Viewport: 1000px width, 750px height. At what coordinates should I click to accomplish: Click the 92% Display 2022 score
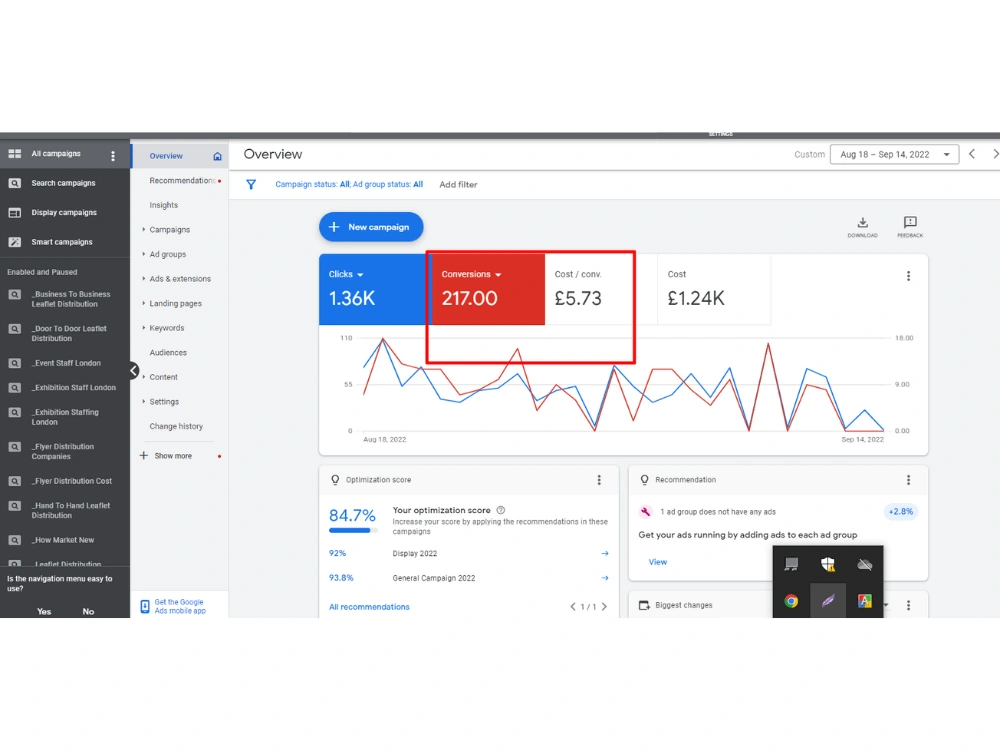pos(337,554)
